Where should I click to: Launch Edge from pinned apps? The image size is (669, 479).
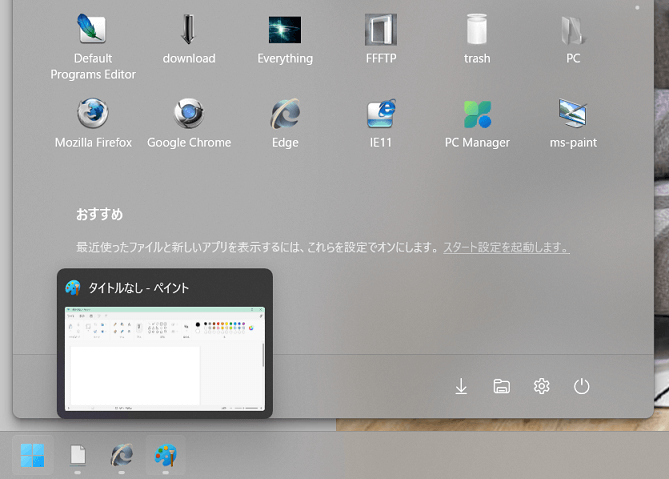click(285, 124)
